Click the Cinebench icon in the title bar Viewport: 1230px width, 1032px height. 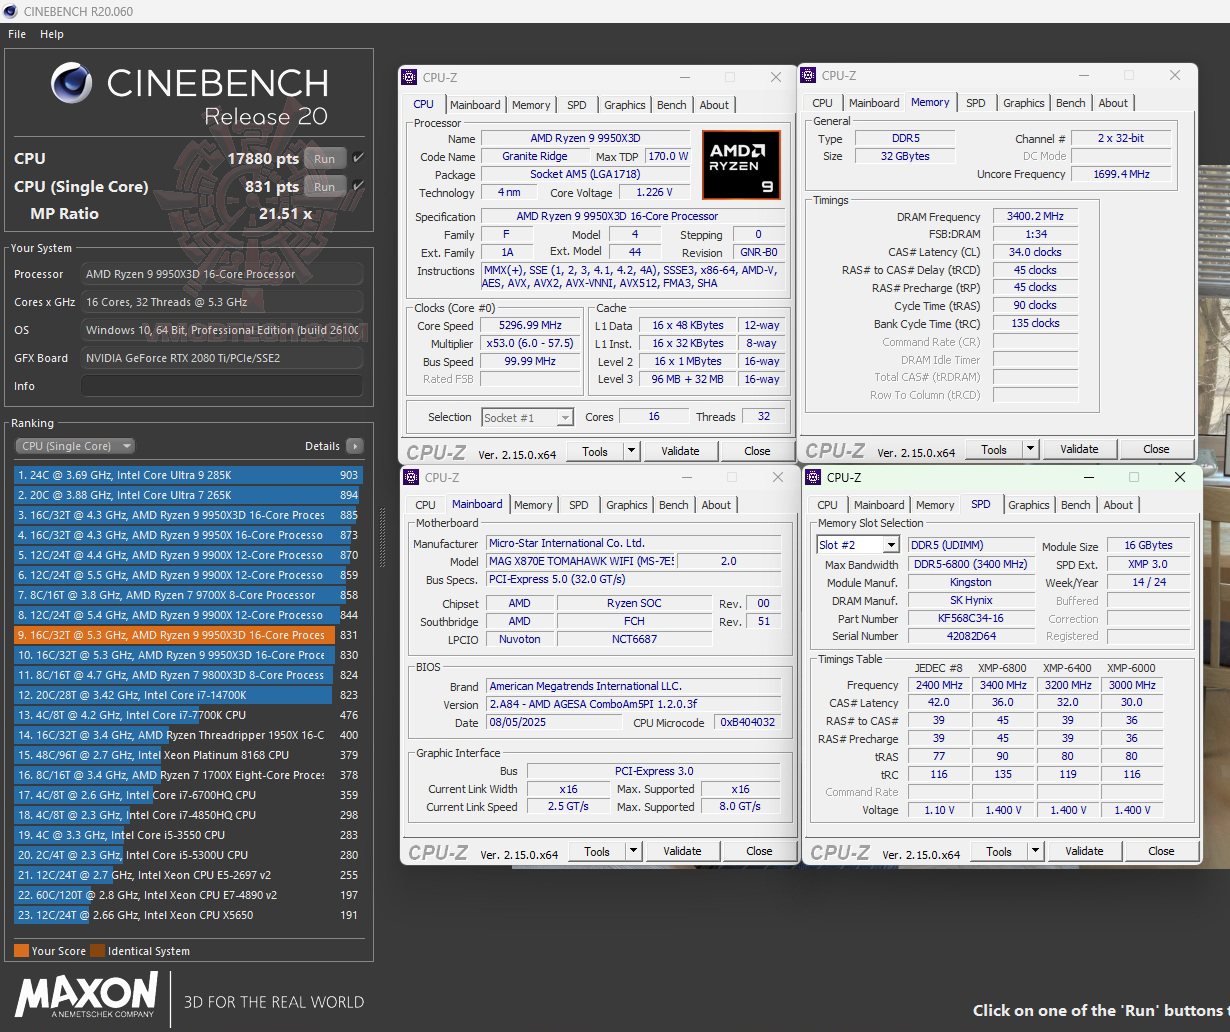pos(10,11)
